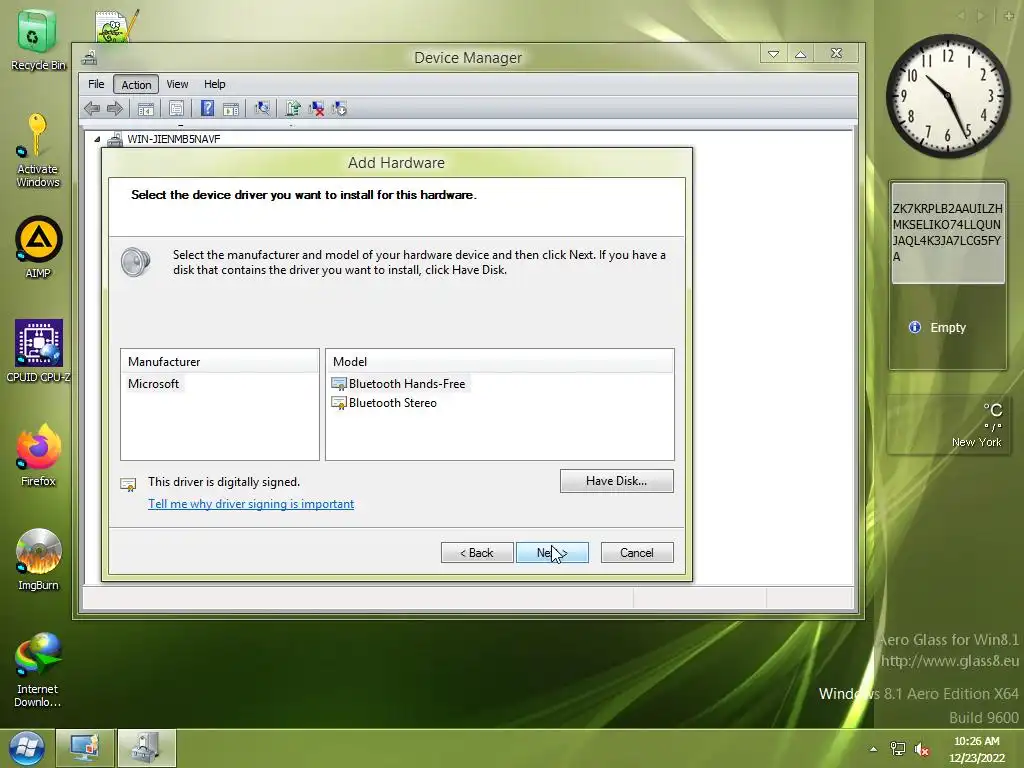Toggle the Show/Hide Console Tree toolbar icon

click(146, 108)
